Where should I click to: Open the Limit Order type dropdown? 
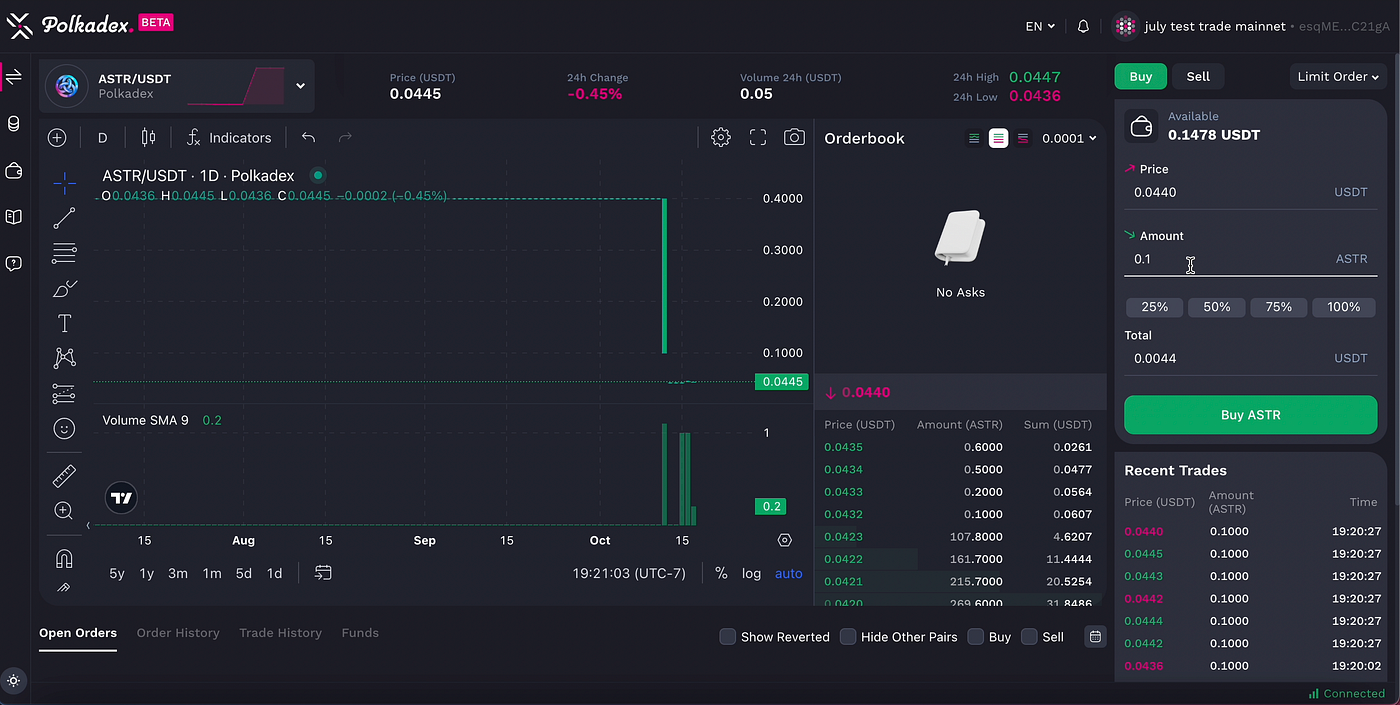(1338, 76)
